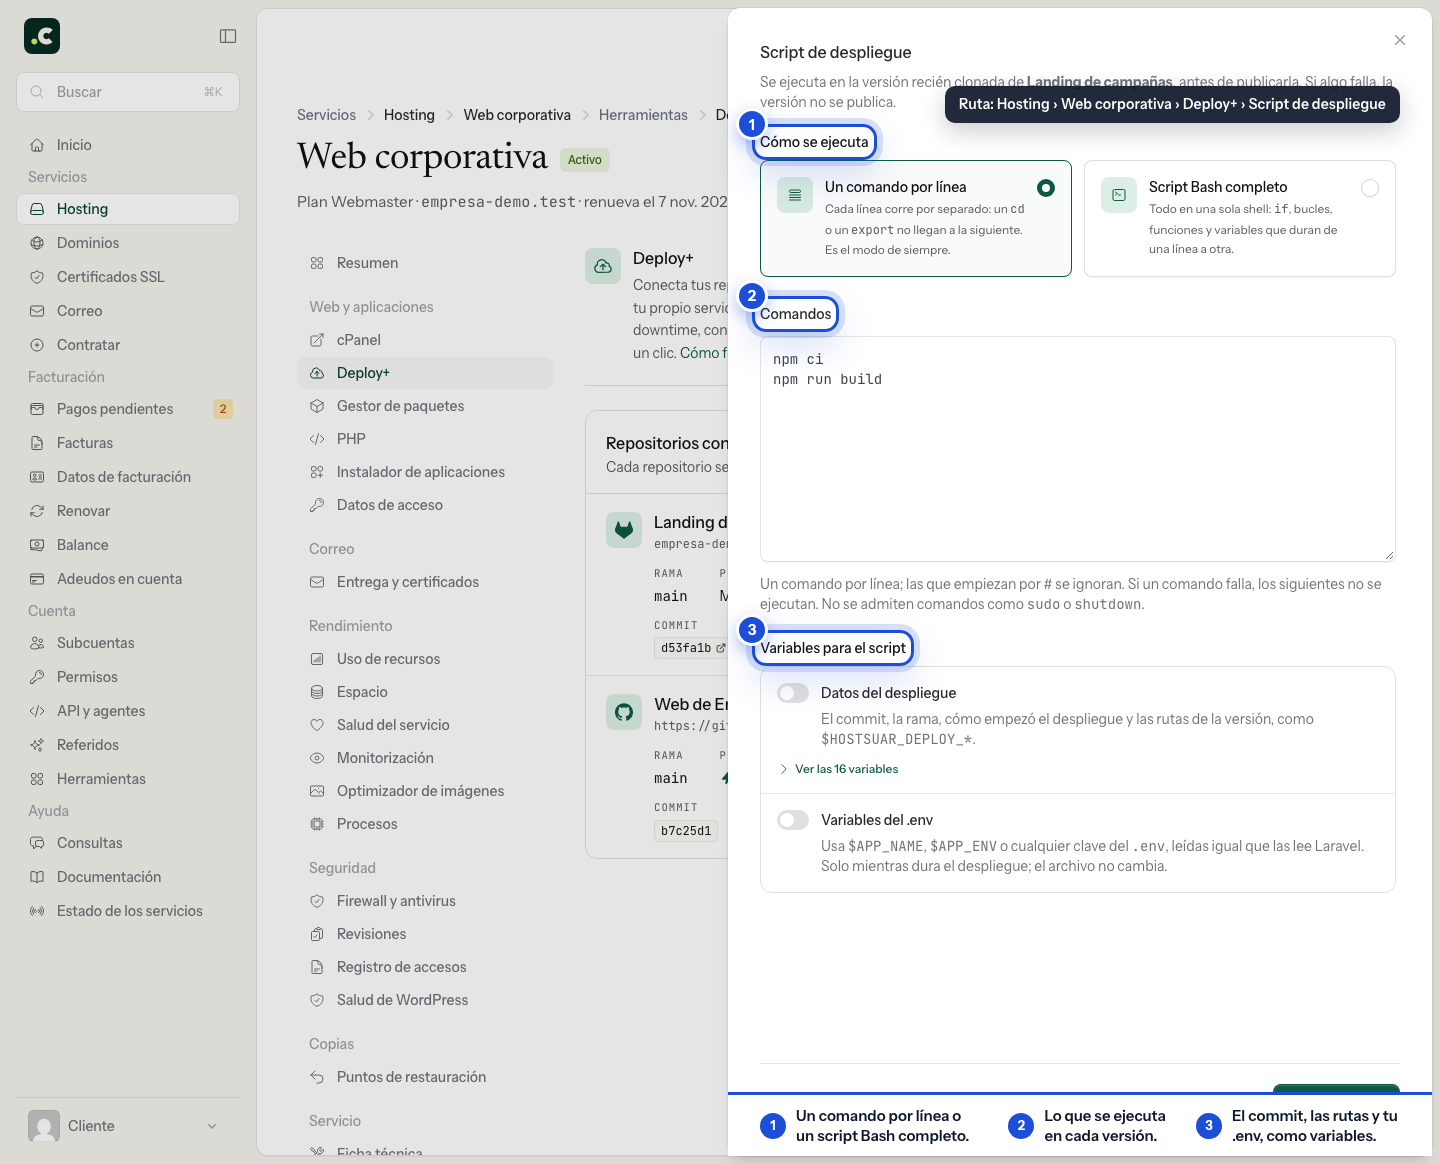
Task: Click commit hash b7c25d1
Action: 686,830
